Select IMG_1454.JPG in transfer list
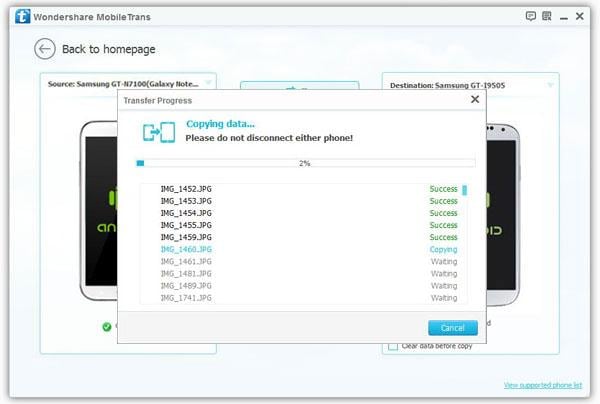The height and width of the screenshot is (404, 600). click(186, 213)
